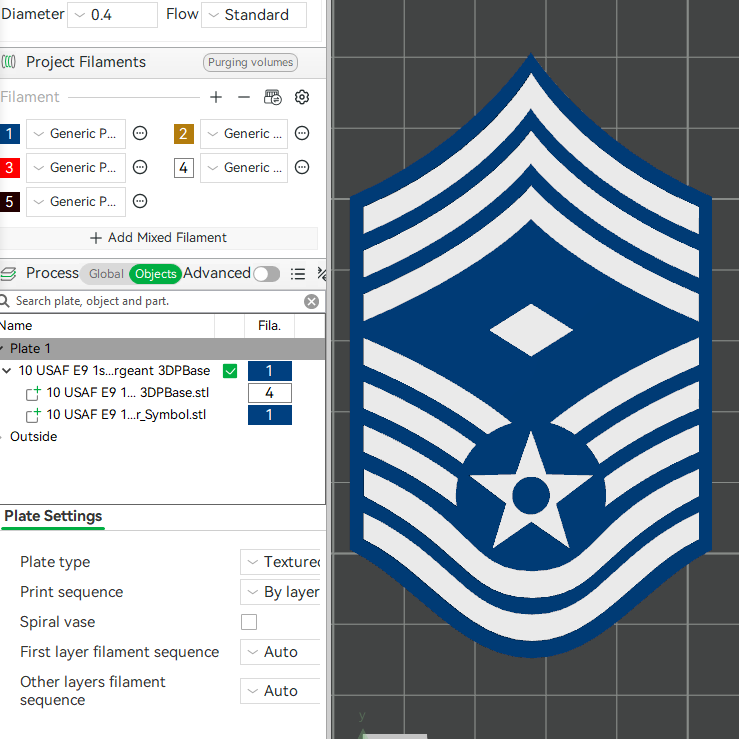Add a new filament with plus icon
Viewport: 739px width, 739px height.
[216, 97]
